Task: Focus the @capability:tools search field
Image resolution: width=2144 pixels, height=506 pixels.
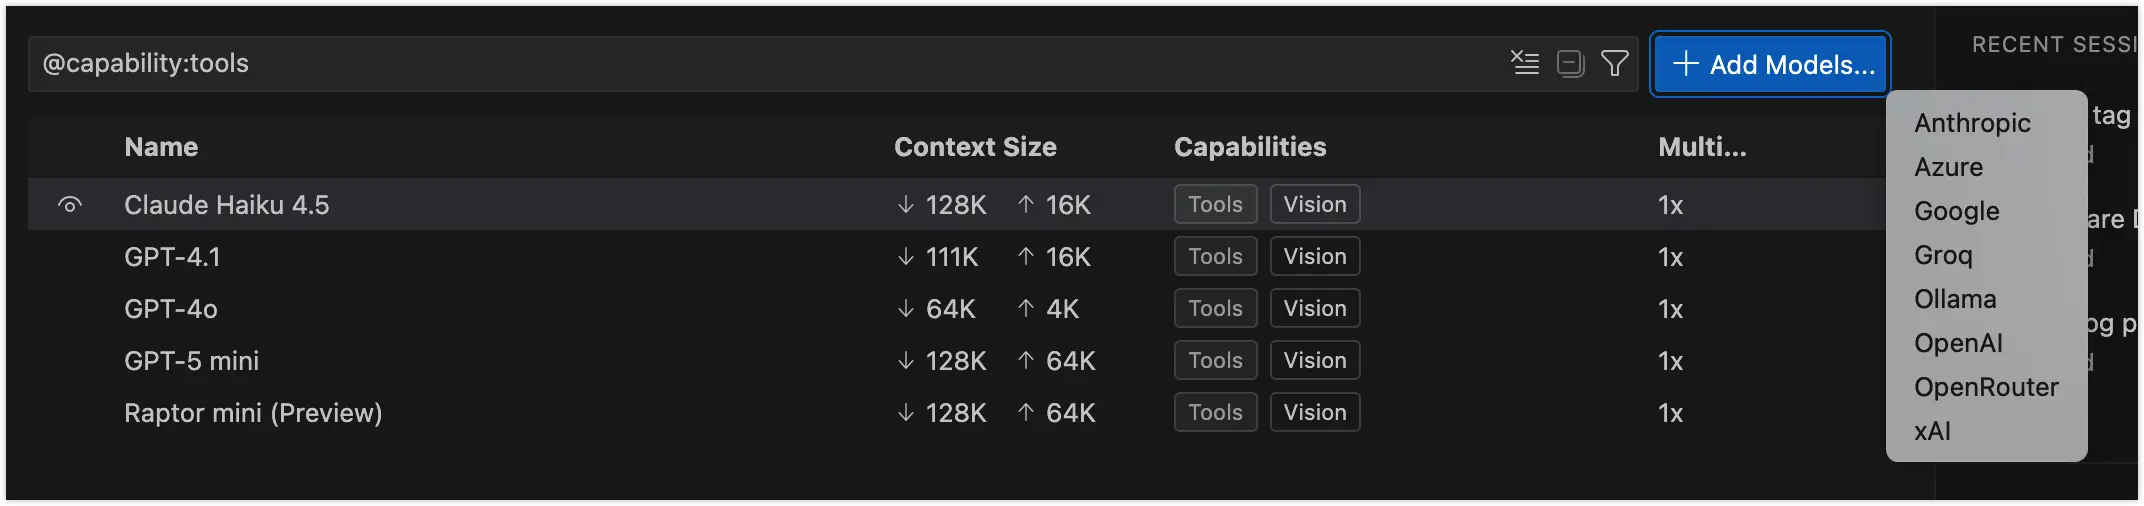Action: point(700,64)
